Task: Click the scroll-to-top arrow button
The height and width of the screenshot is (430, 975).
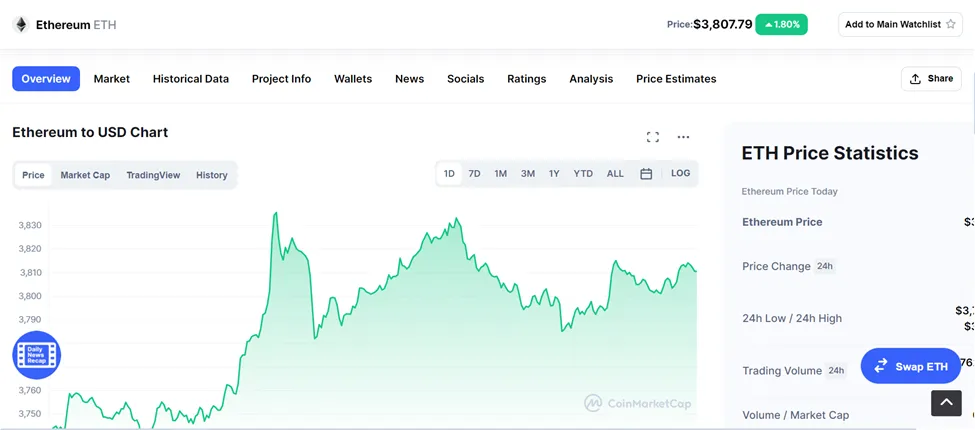Action: point(946,403)
